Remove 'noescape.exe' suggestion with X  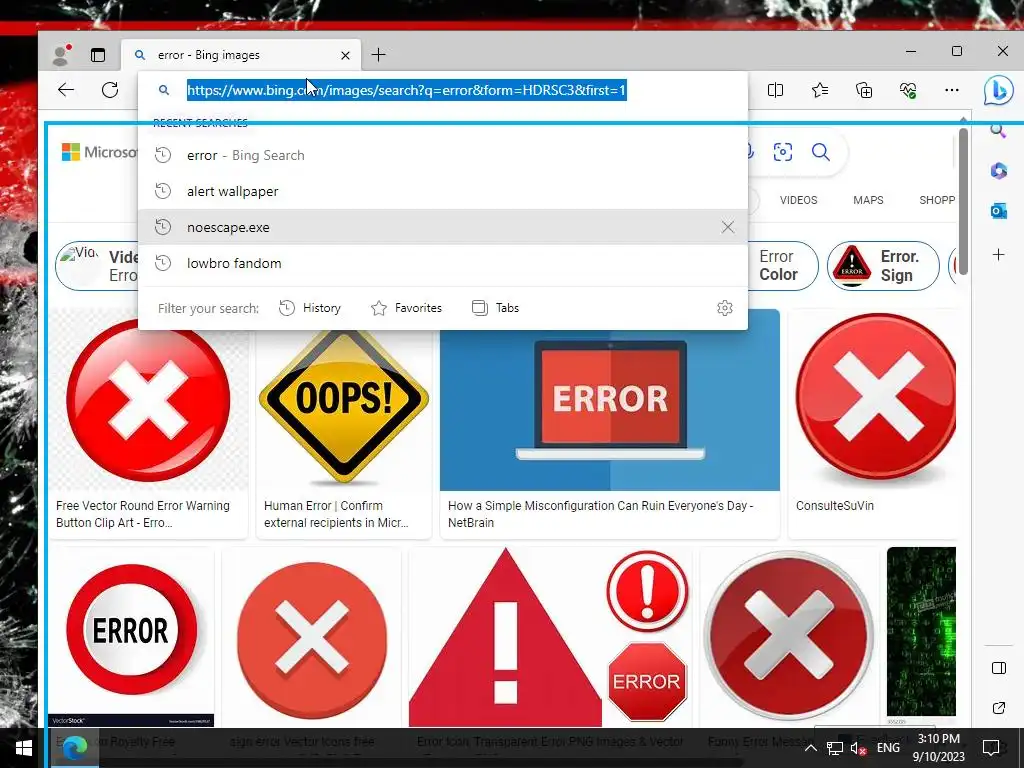[x=728, y=227]
